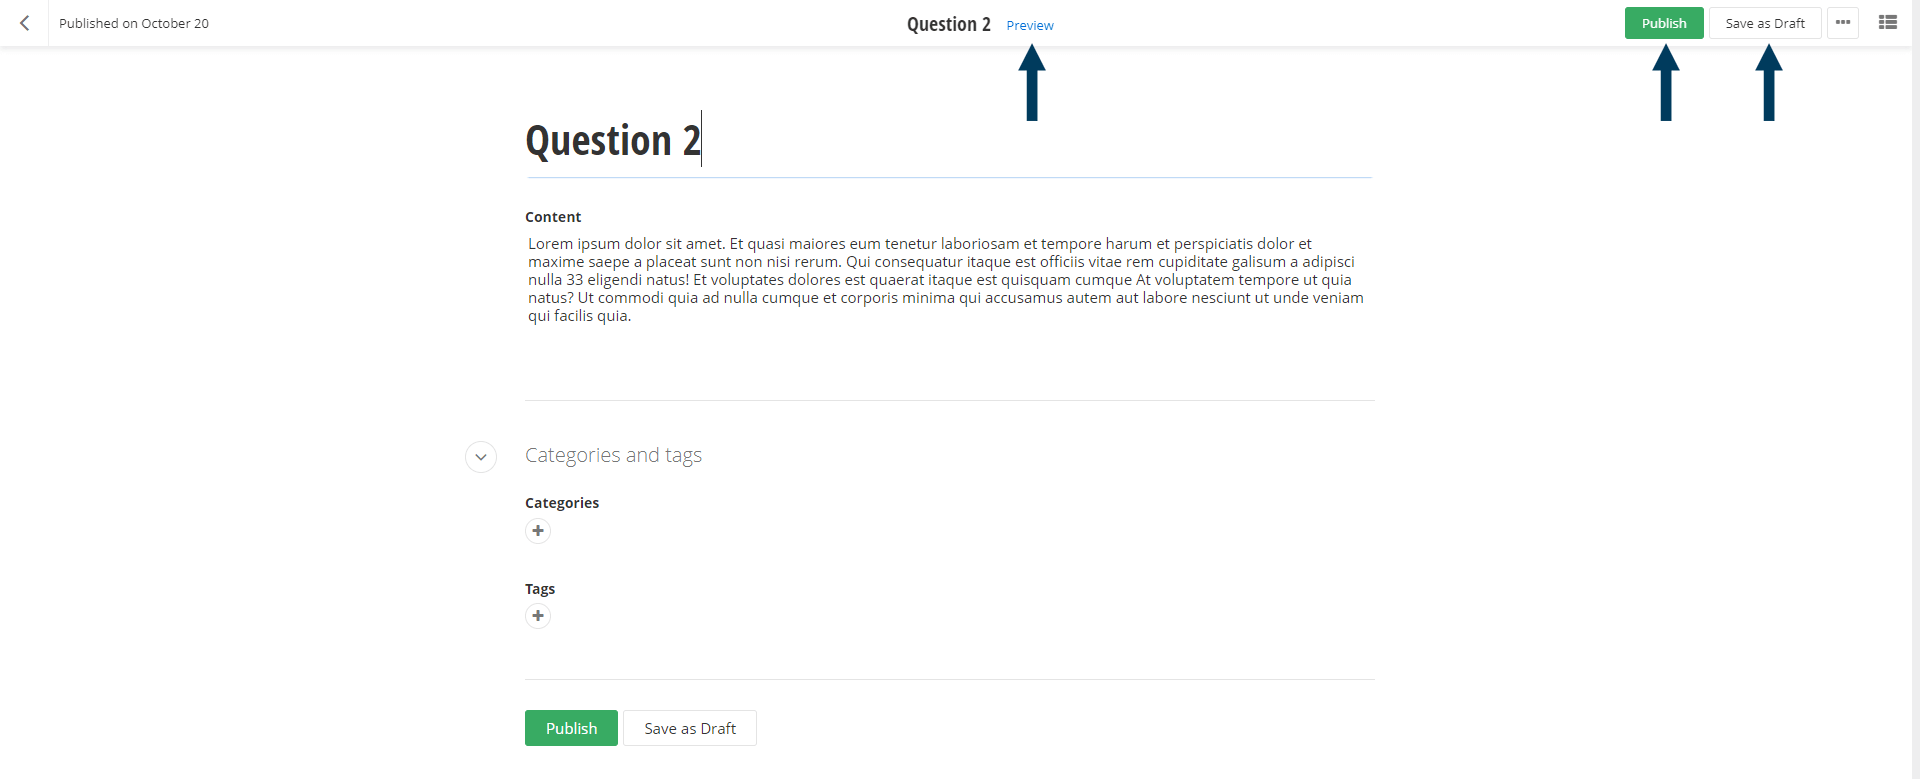Click the Categories and tags heading
Image resolution: width=1920 pixels, height=779 pixels.
tap(613, 455)
